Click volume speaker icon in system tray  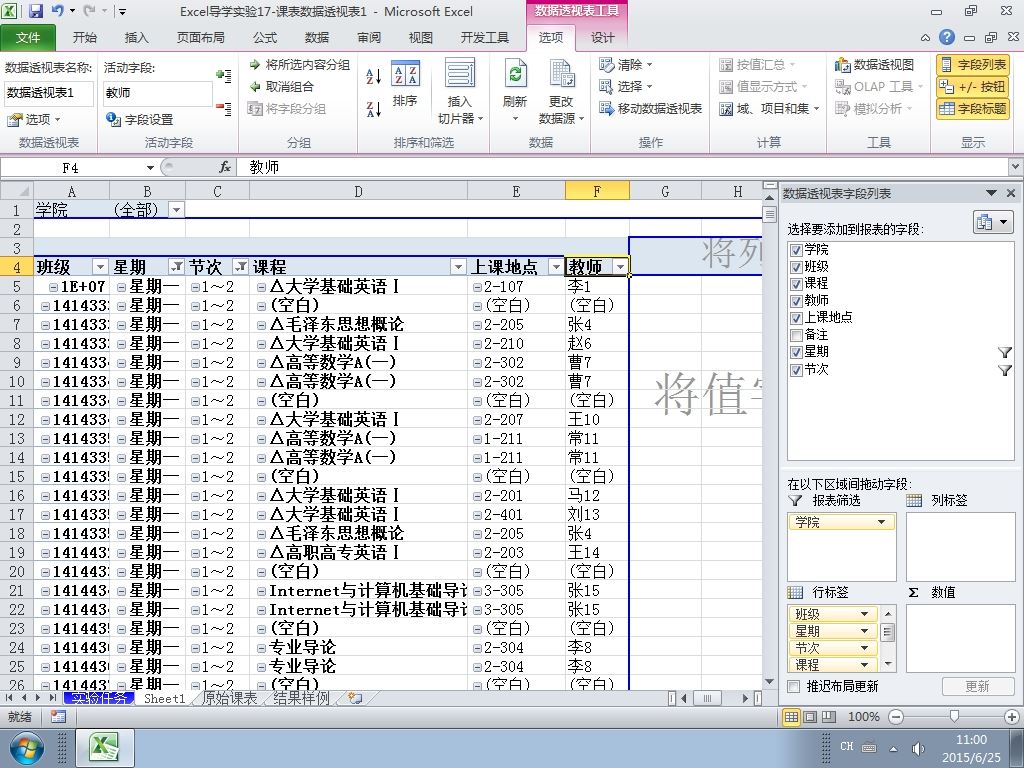click(x=918, y=748)
